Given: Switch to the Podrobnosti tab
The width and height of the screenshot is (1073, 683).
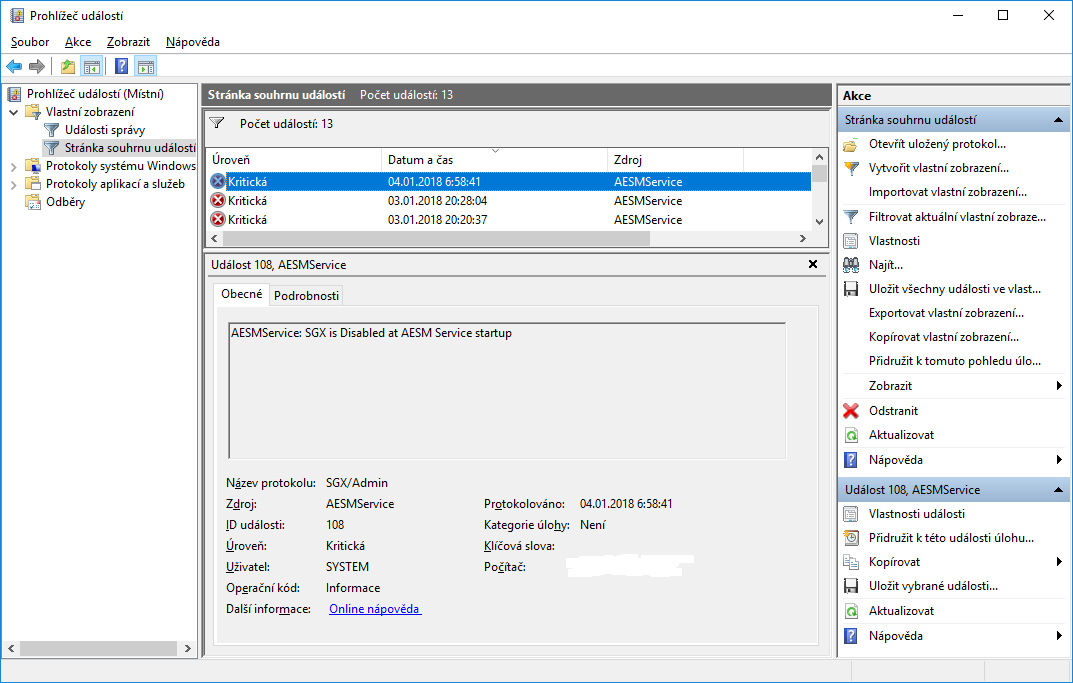Looking at the screenshot, I should (x=307, y=295).
